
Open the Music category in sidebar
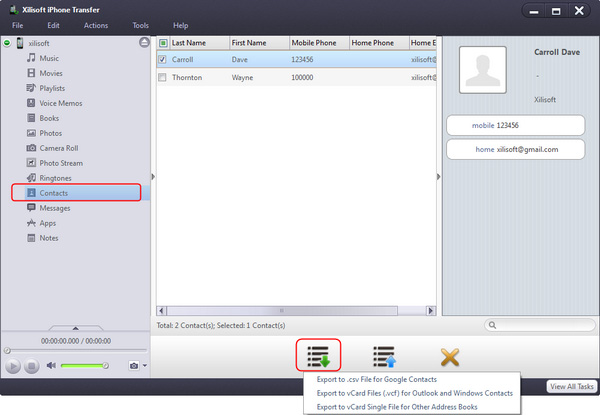coord(49,59)
